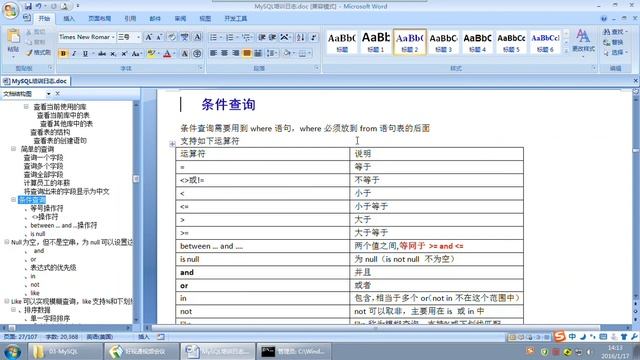Collapse the 条件查询 node in document map
The height and width of the screenshot is (360, 640).
pyautogui.click(x=13, y=200)
